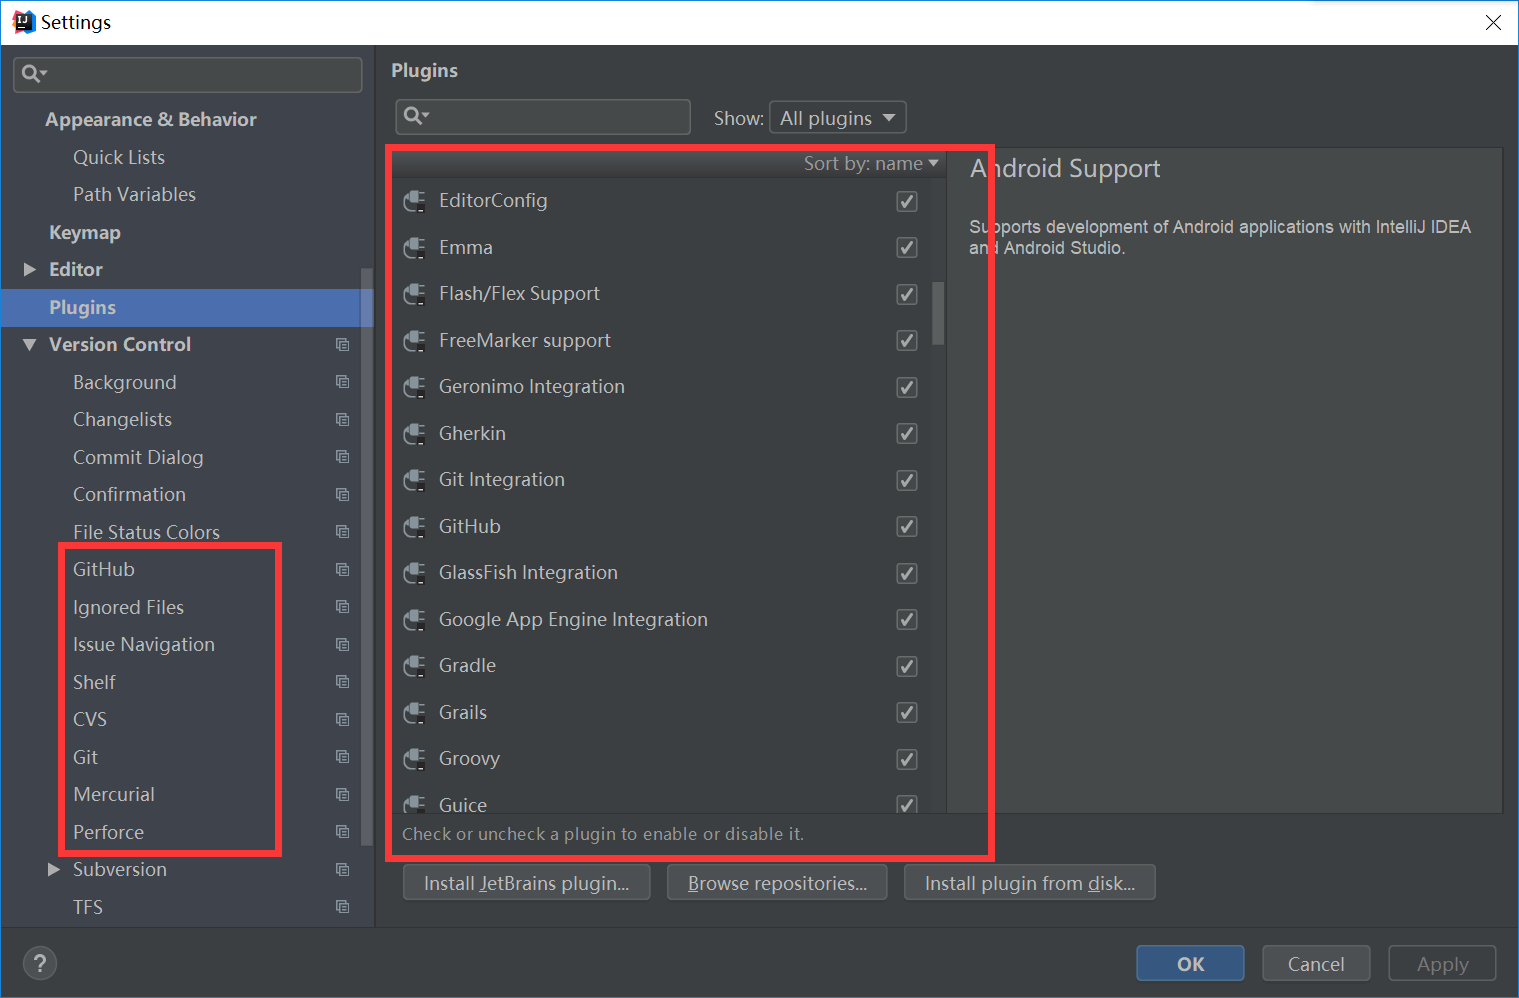Click the Cancel button
Screen dimensions: 1519x998
click(1316, 964)
